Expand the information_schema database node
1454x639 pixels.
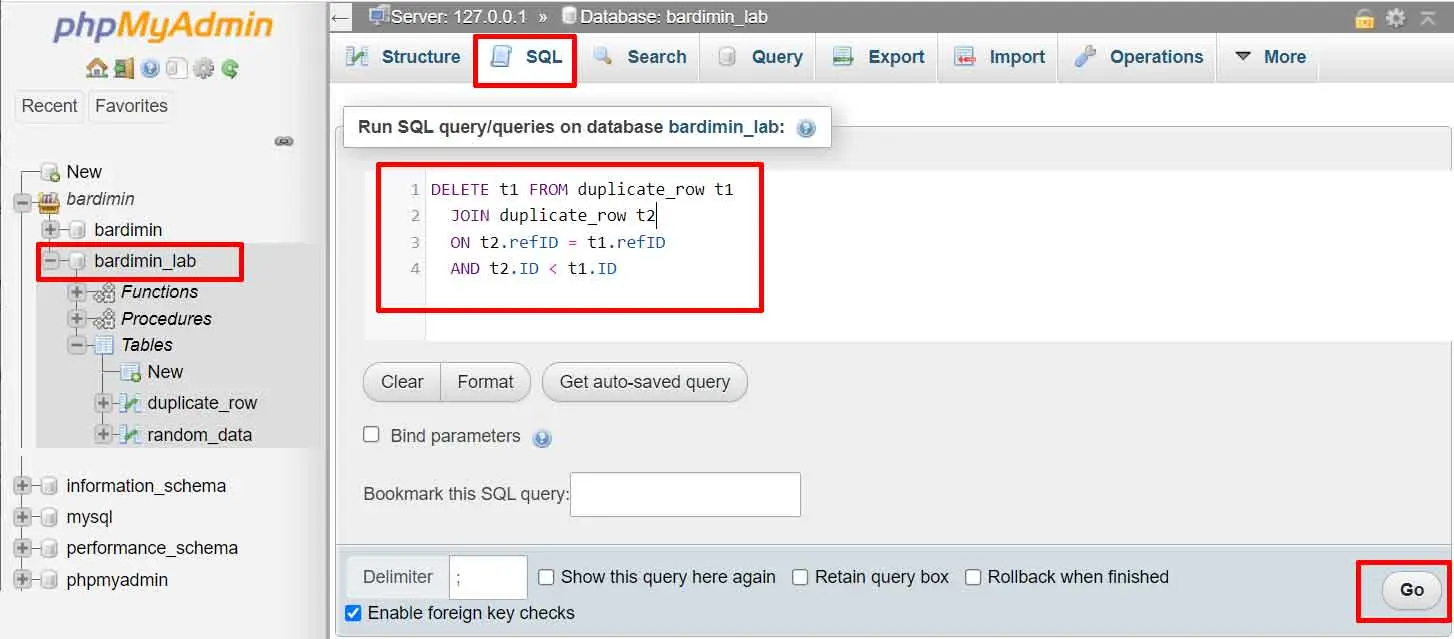tap(22, 486)
